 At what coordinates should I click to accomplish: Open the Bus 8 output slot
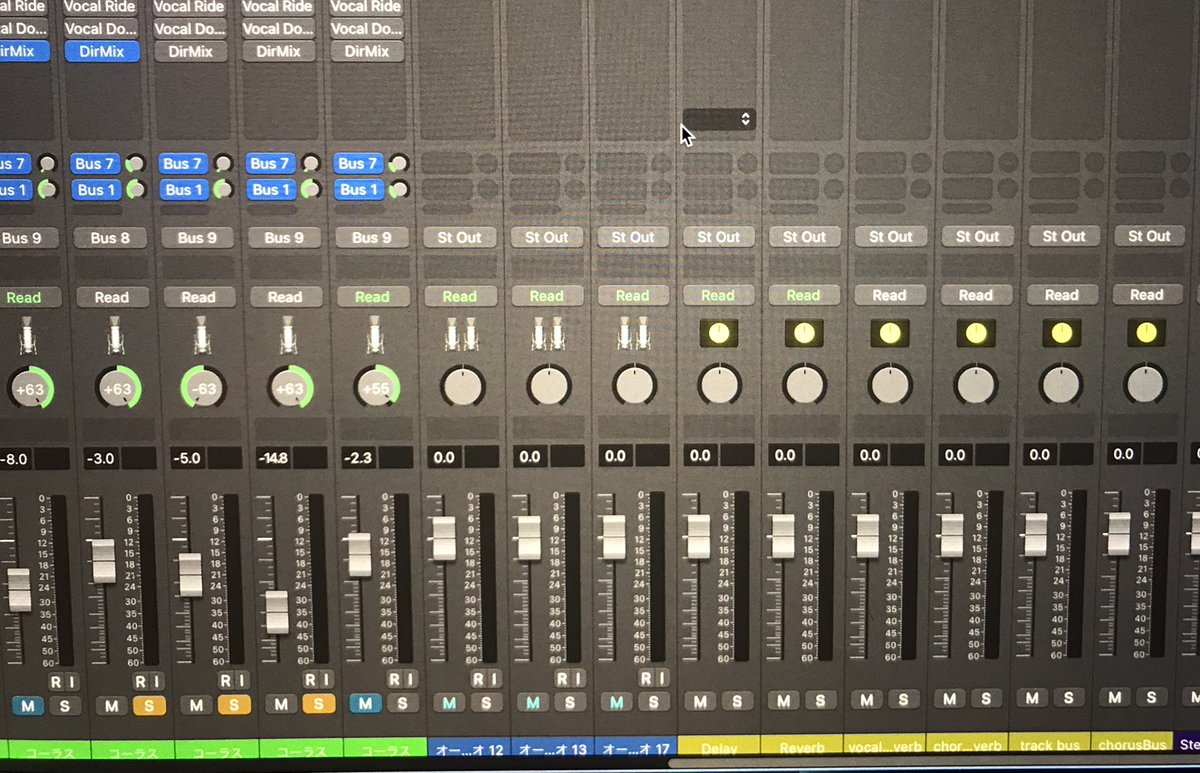click(111, 238)
